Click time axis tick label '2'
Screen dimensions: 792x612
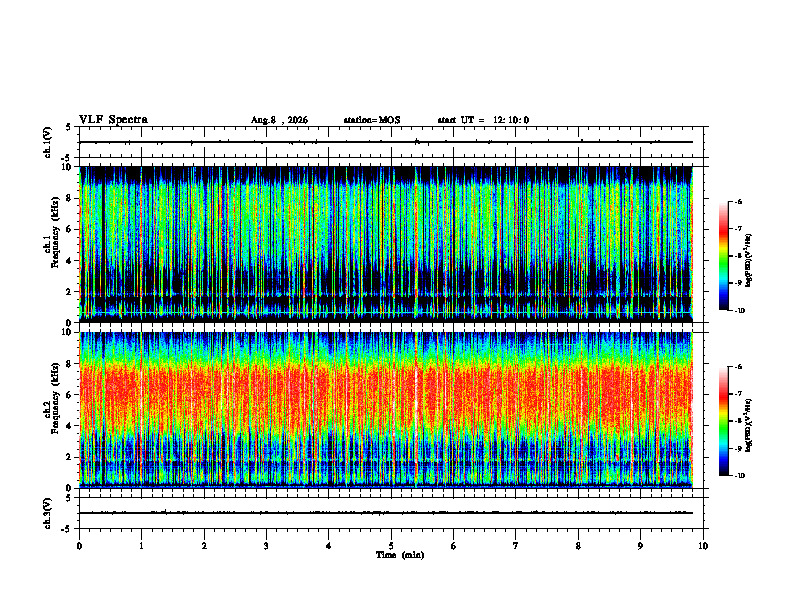coord(204,546)
